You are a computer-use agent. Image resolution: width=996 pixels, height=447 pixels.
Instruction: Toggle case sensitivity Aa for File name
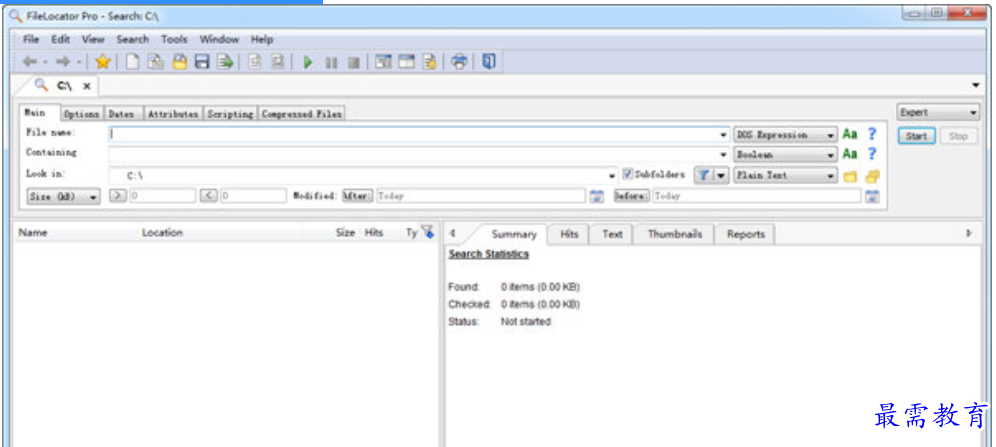(x=849, y=134)
